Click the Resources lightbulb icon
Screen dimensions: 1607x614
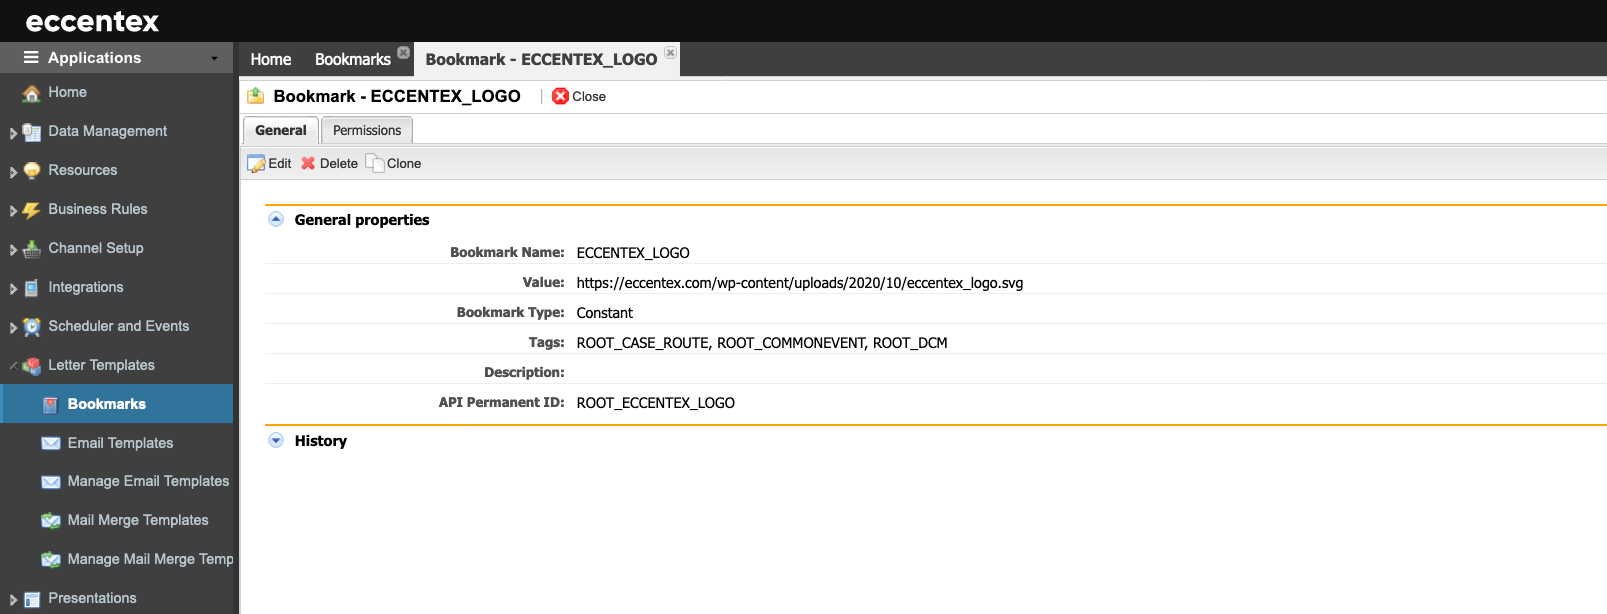[x=32, y=171]
